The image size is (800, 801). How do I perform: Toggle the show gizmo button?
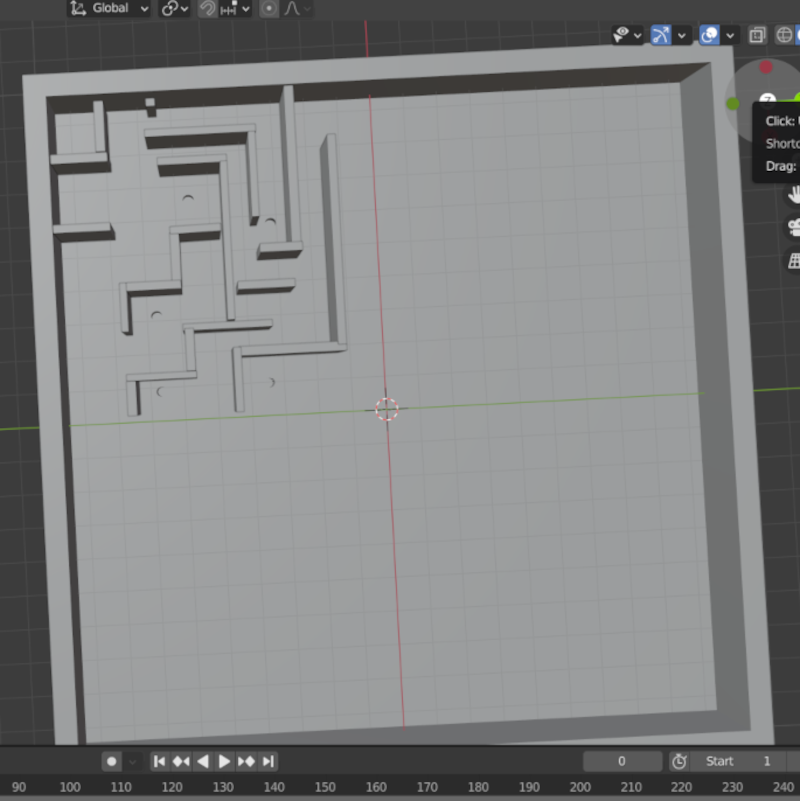coord(661,35)
